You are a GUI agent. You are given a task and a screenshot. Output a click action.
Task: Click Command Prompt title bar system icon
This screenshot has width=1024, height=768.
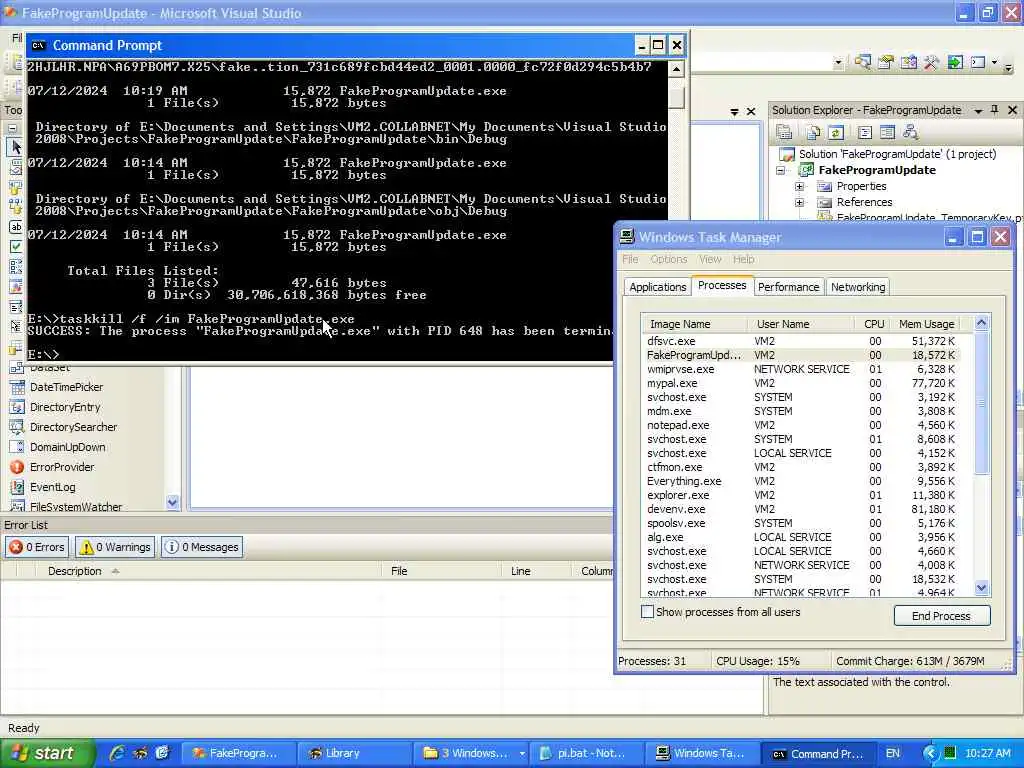(39, 45)
